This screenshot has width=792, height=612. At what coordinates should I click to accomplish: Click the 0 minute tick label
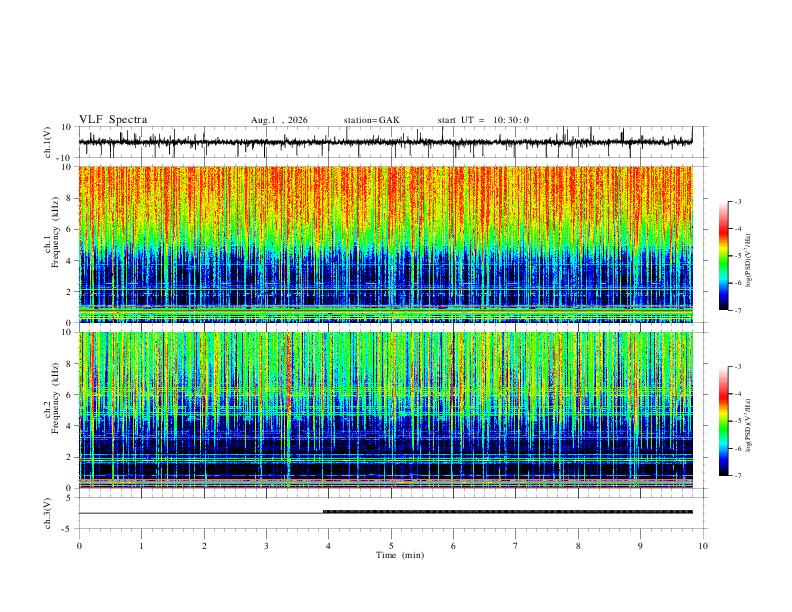tap(79, 546)
